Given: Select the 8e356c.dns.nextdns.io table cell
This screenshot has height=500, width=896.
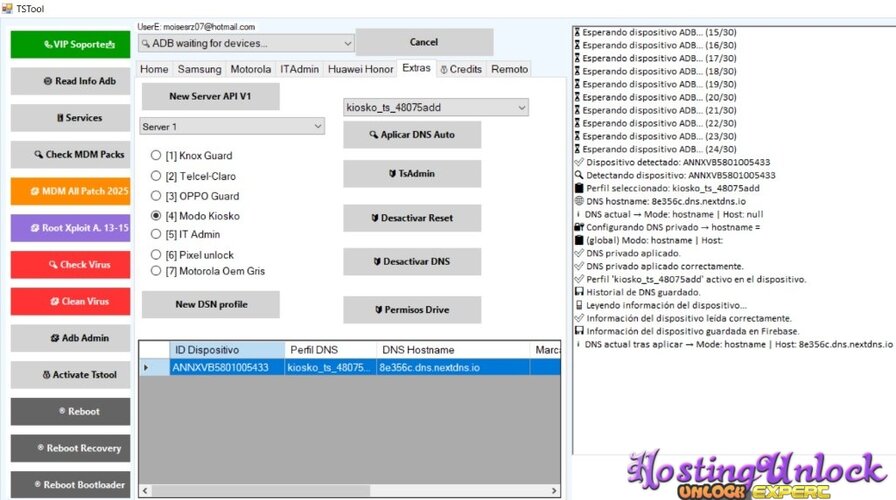Looking at the screenshot, I should pos(453,367).
